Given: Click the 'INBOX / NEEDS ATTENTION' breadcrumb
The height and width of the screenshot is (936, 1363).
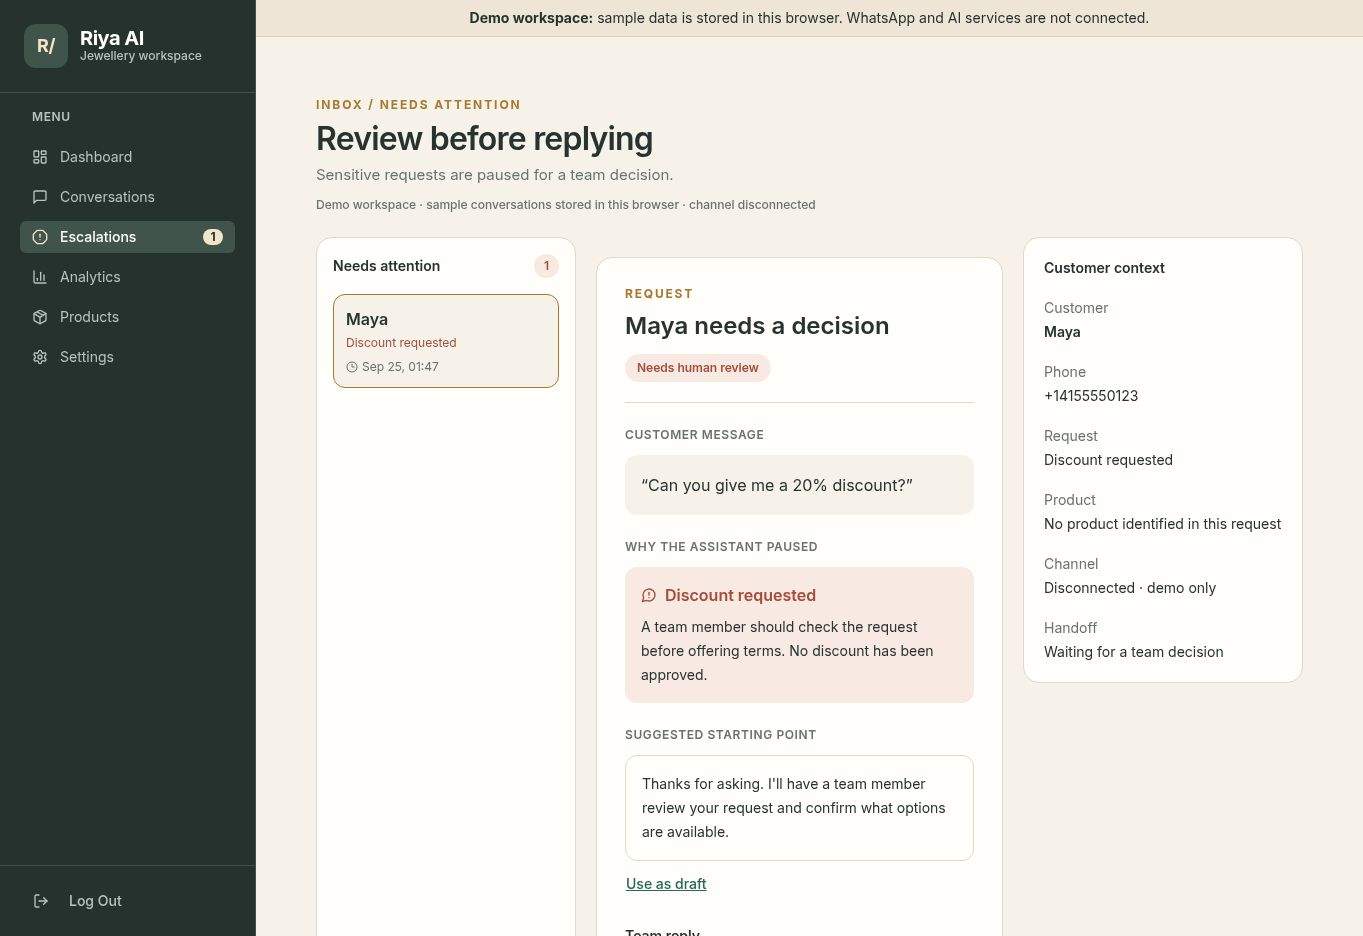Looking at the screenshot, I should point(418,105).
